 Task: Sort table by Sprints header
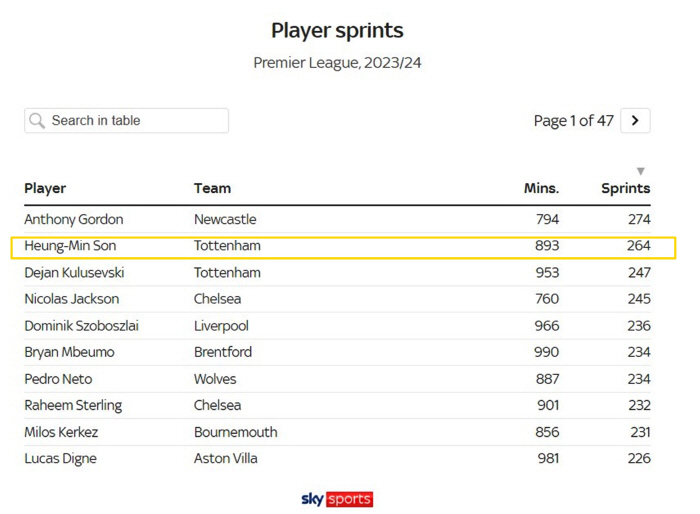[x=625, y=188]
